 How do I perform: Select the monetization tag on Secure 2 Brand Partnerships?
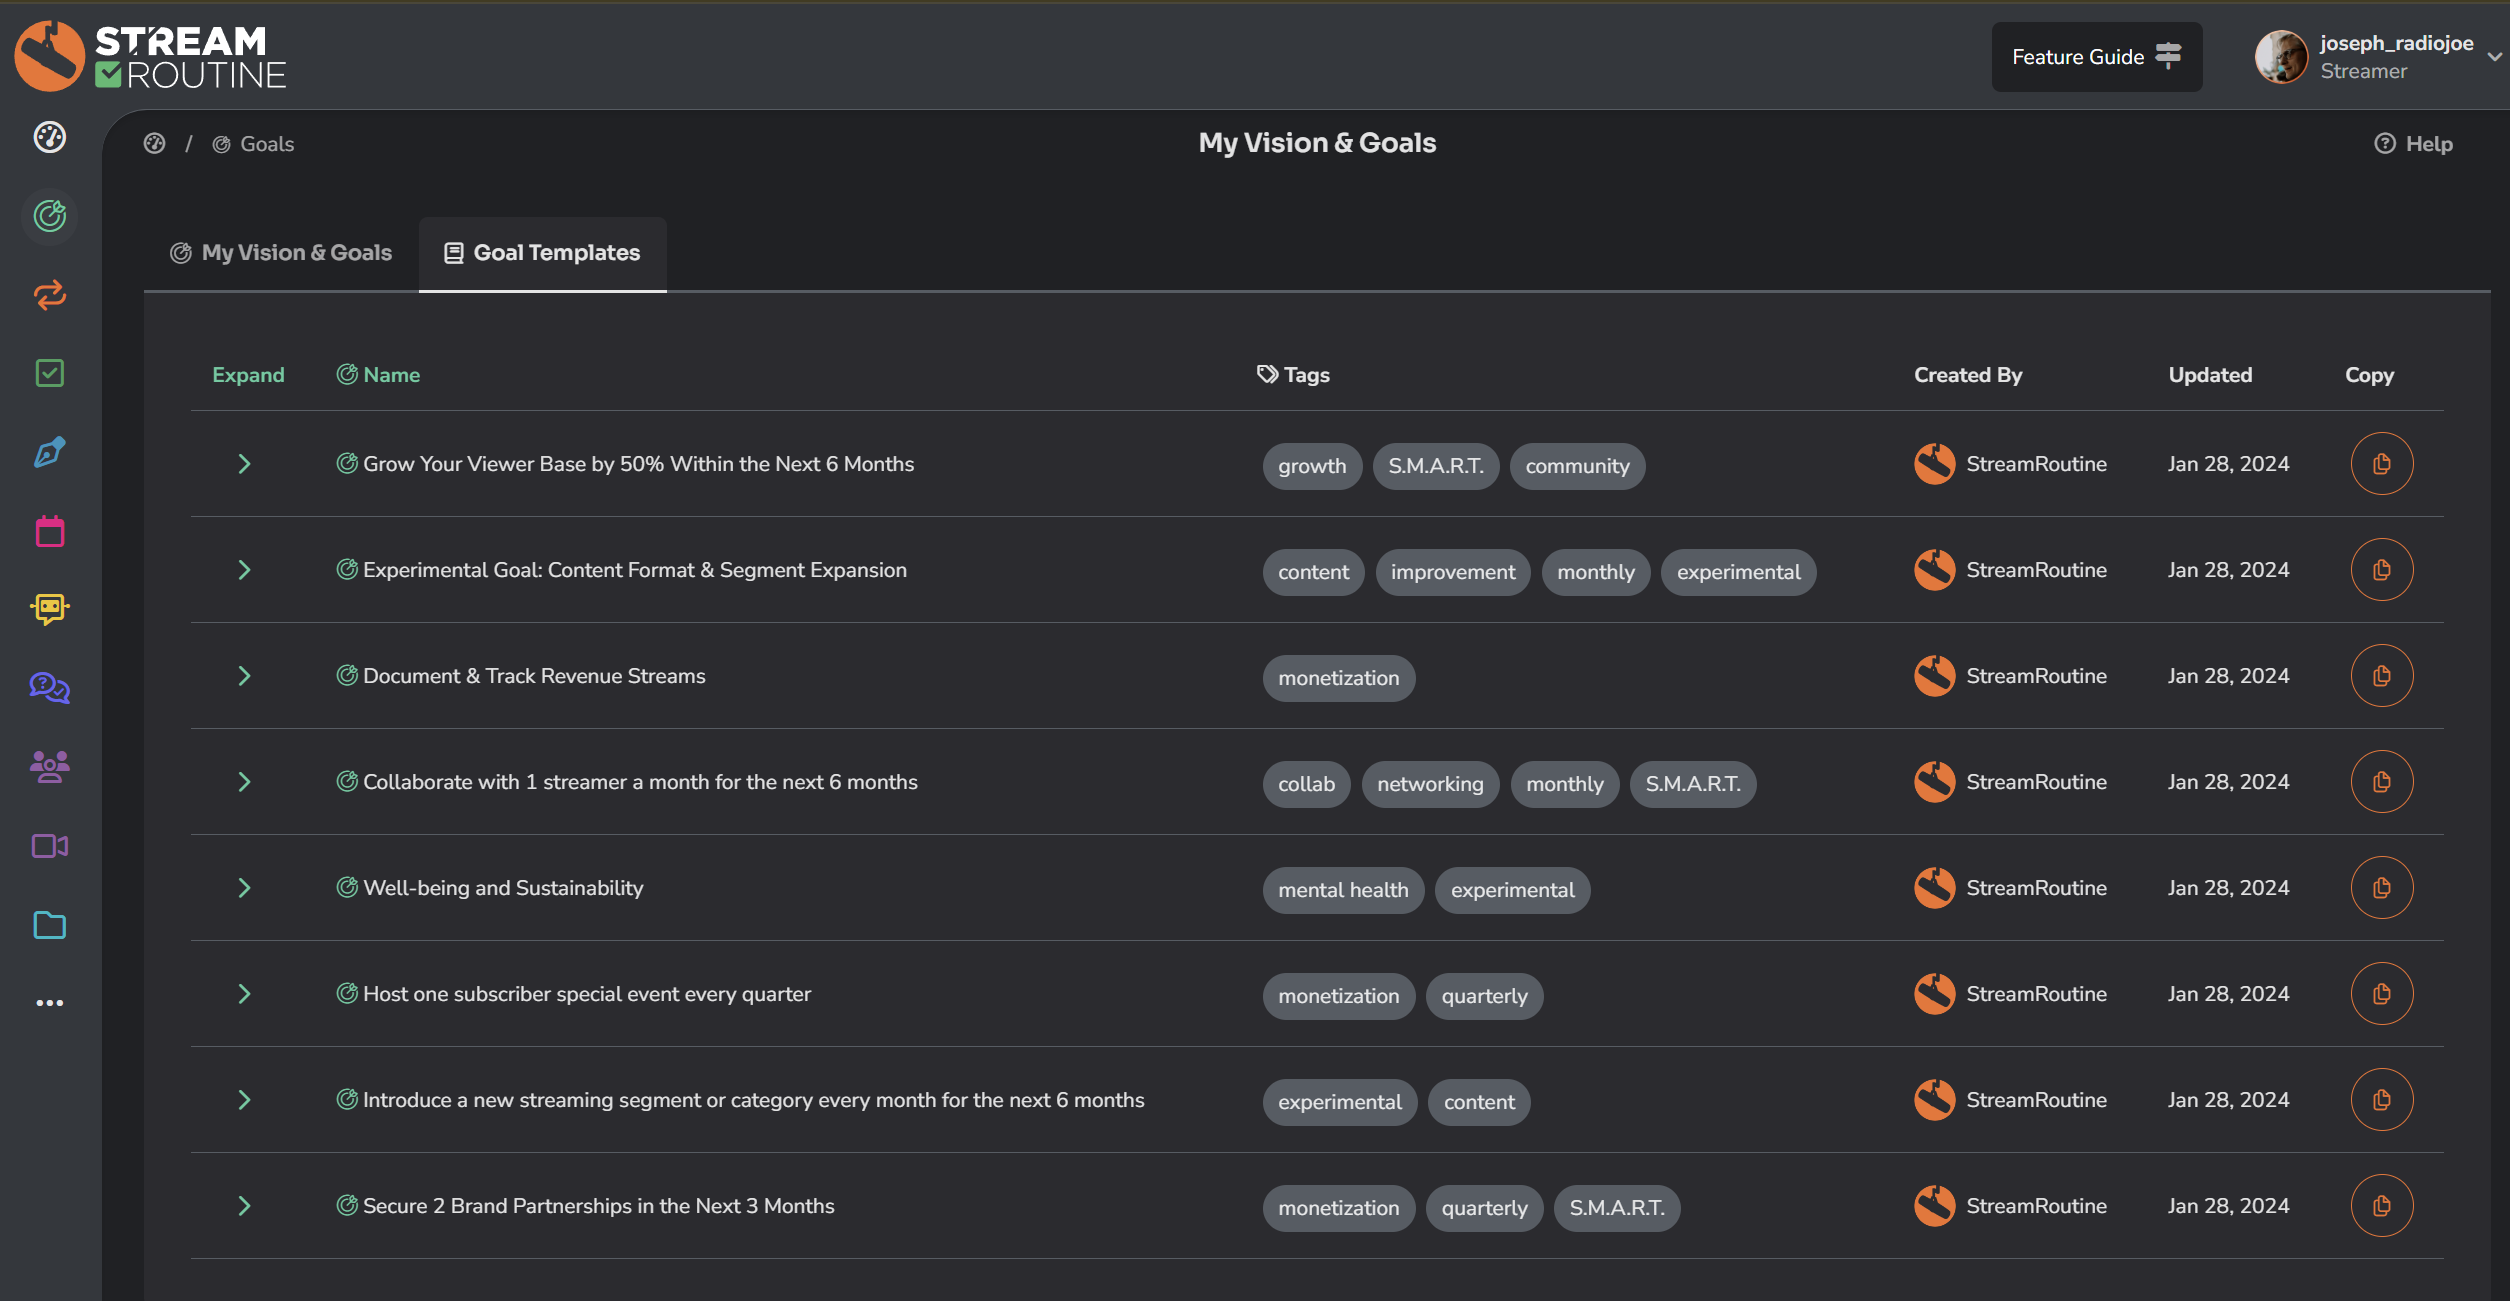click(1338, 1207)
